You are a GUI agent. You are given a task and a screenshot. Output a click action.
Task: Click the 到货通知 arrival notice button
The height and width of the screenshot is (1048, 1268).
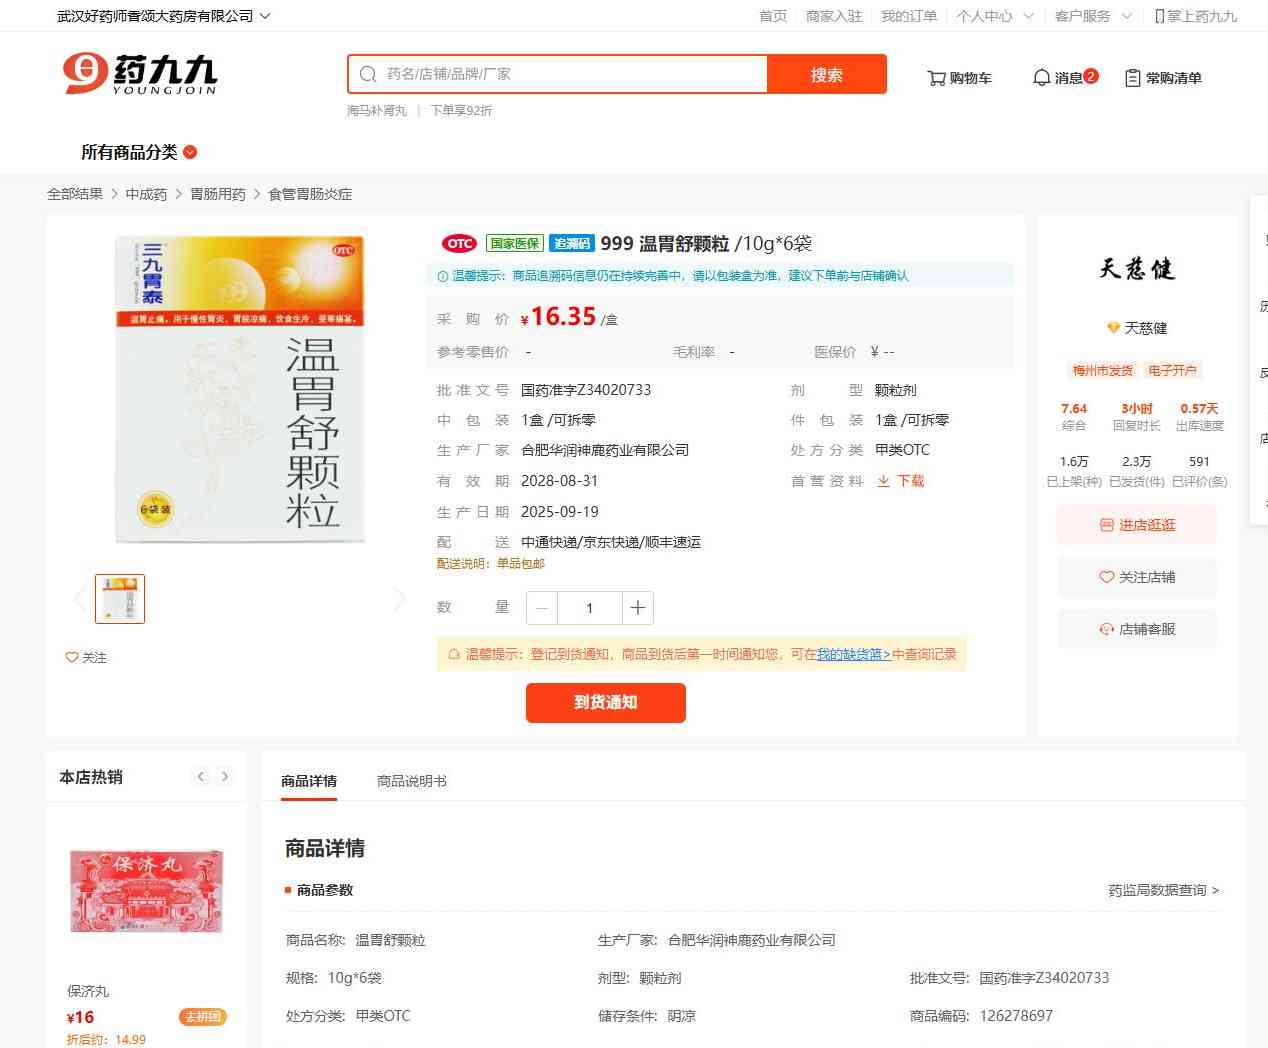coord(605,702)
